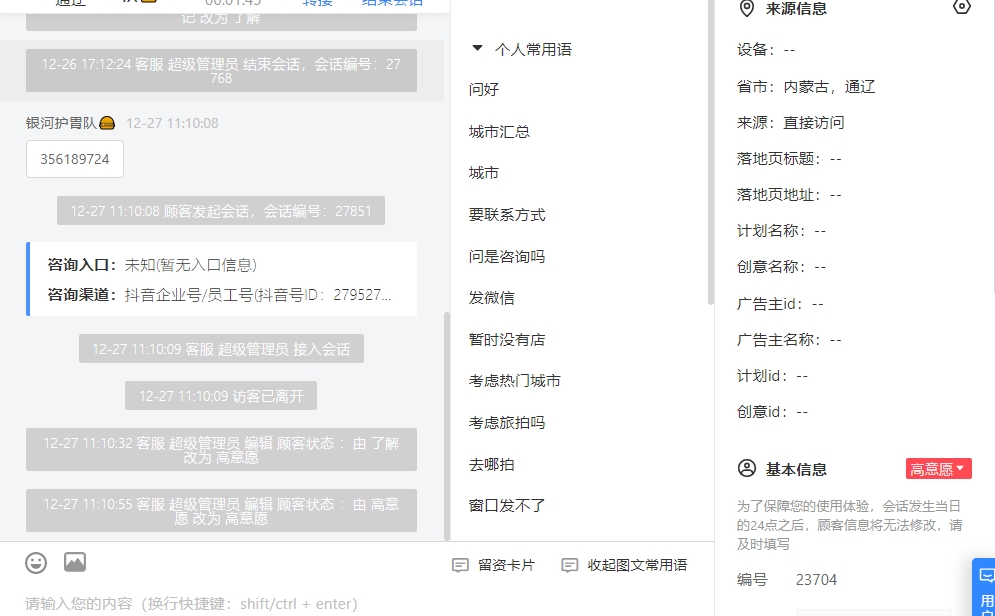Screen dimensions: 995x616
Task: Select the 问好 quick phrase
Action: click(x=484, y=89)
